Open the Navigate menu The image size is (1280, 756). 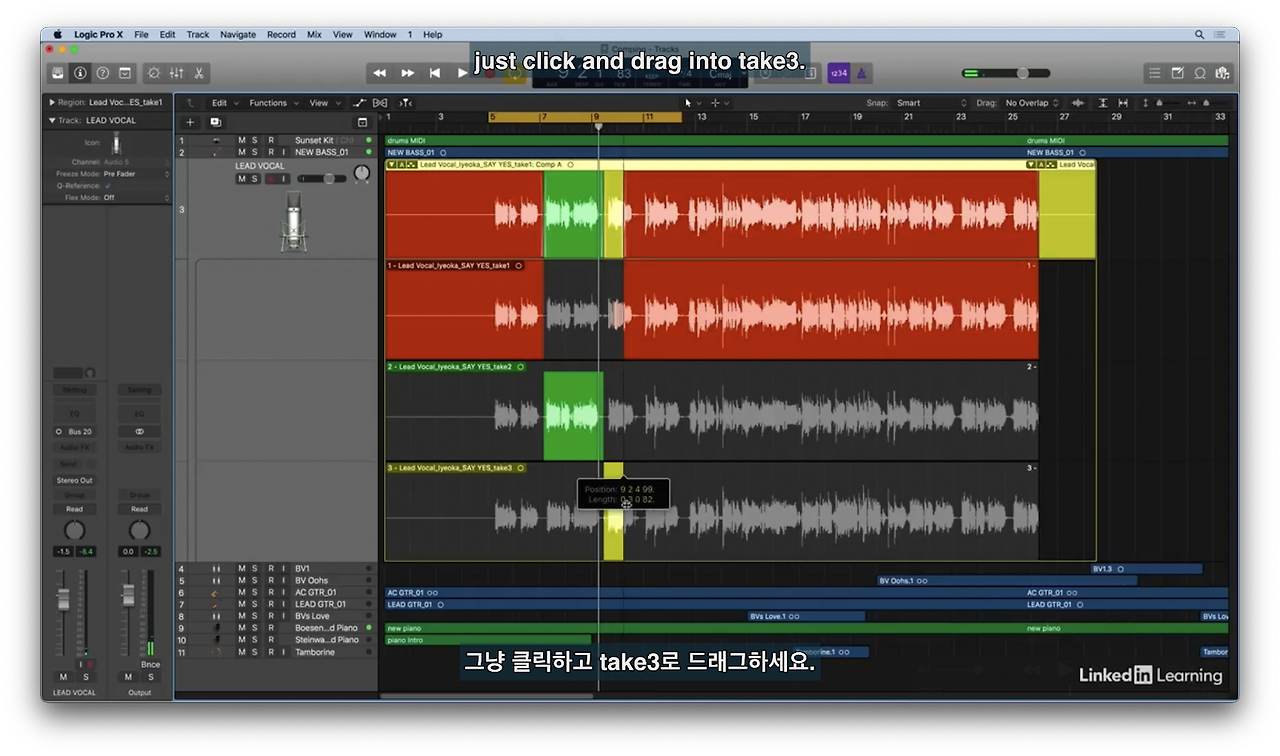(x=238, y=34)
